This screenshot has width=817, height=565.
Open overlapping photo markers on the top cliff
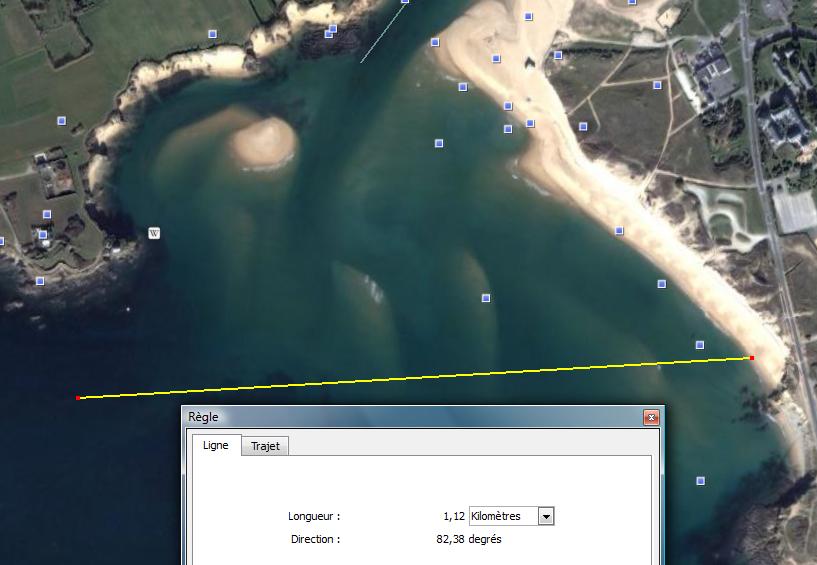[x=330, y=32]
